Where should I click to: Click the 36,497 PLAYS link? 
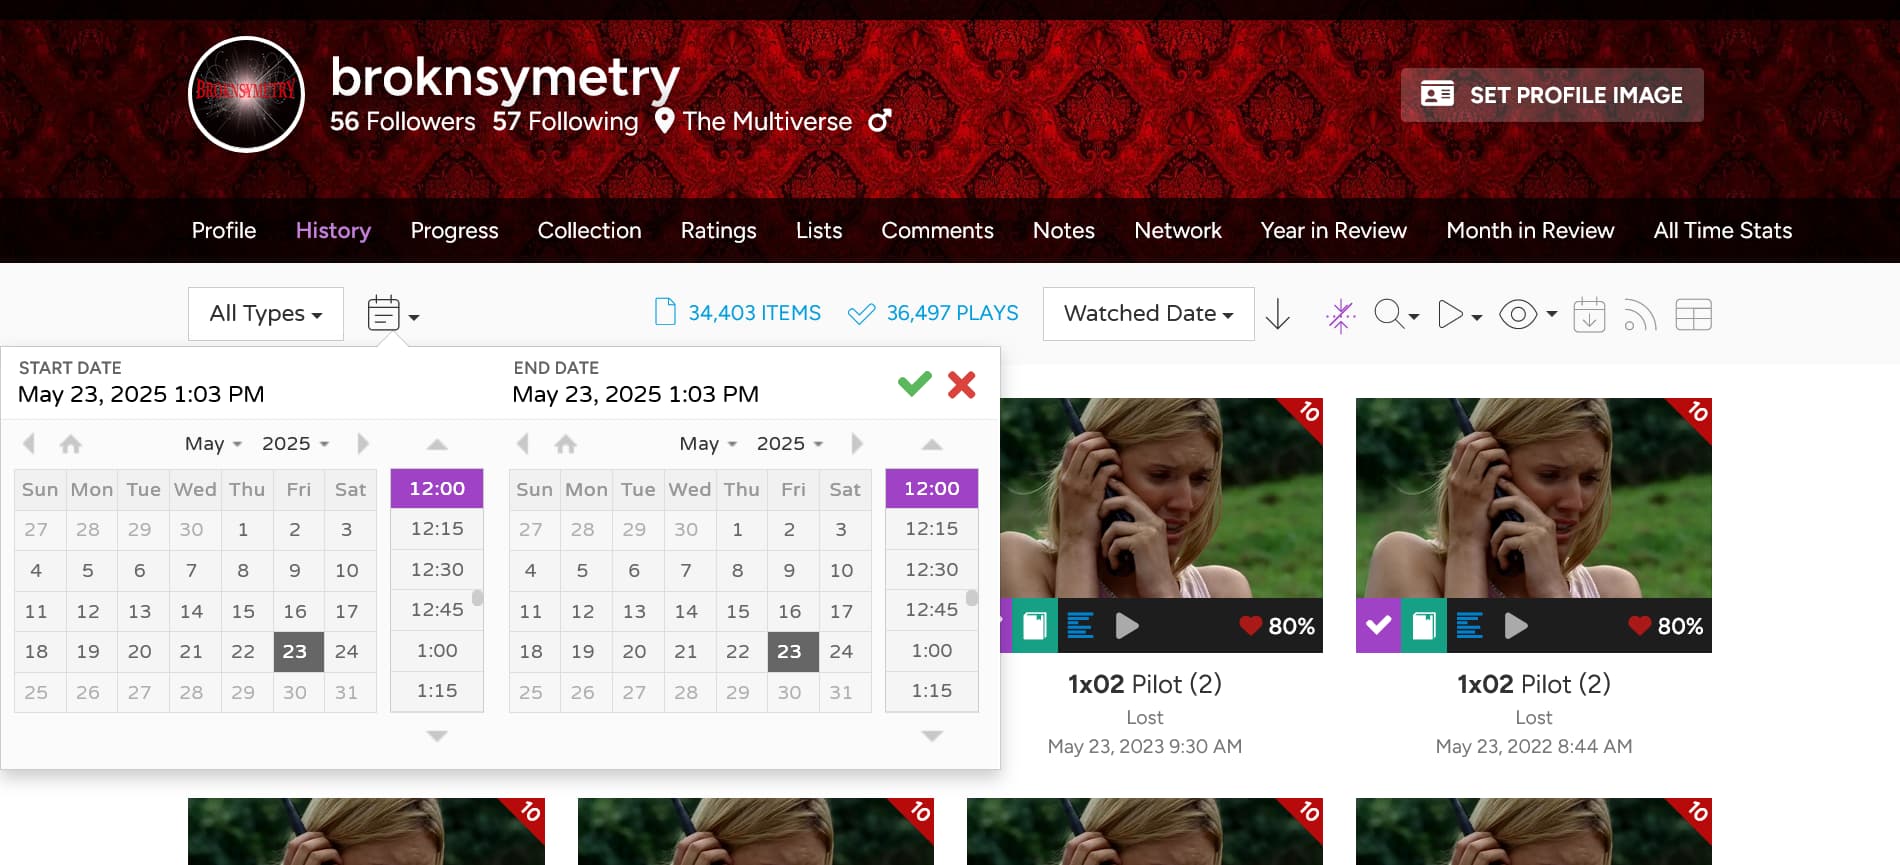pyautogui.click(x=933, y=313)
